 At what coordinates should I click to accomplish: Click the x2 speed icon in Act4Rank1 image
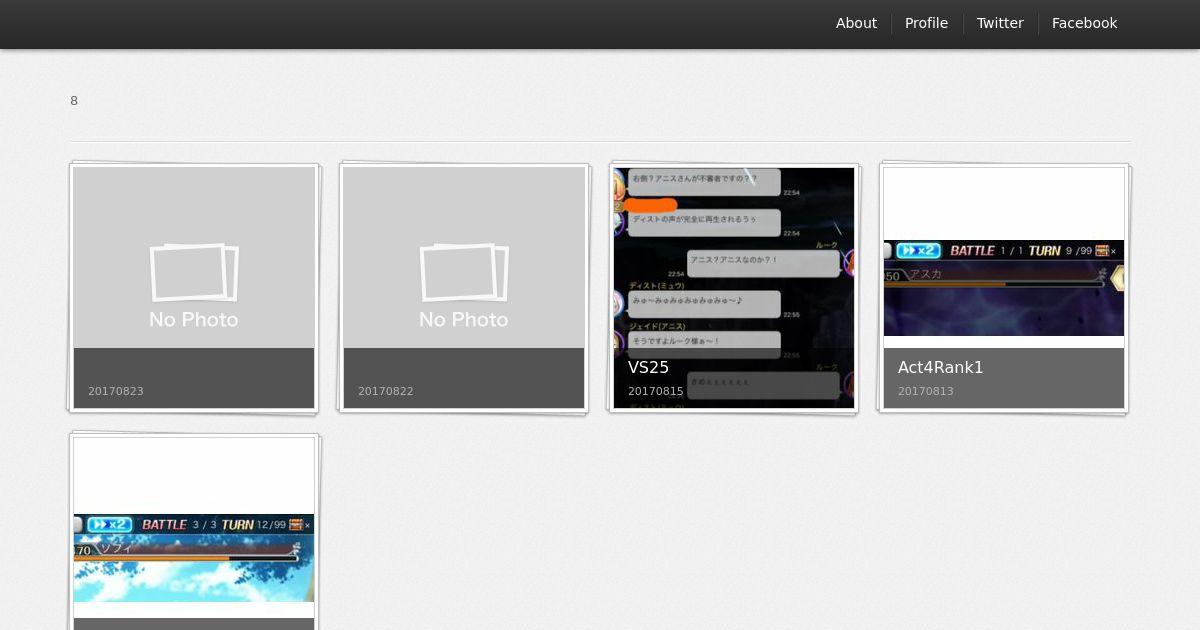pyautogui.click(x=918, y=250)
